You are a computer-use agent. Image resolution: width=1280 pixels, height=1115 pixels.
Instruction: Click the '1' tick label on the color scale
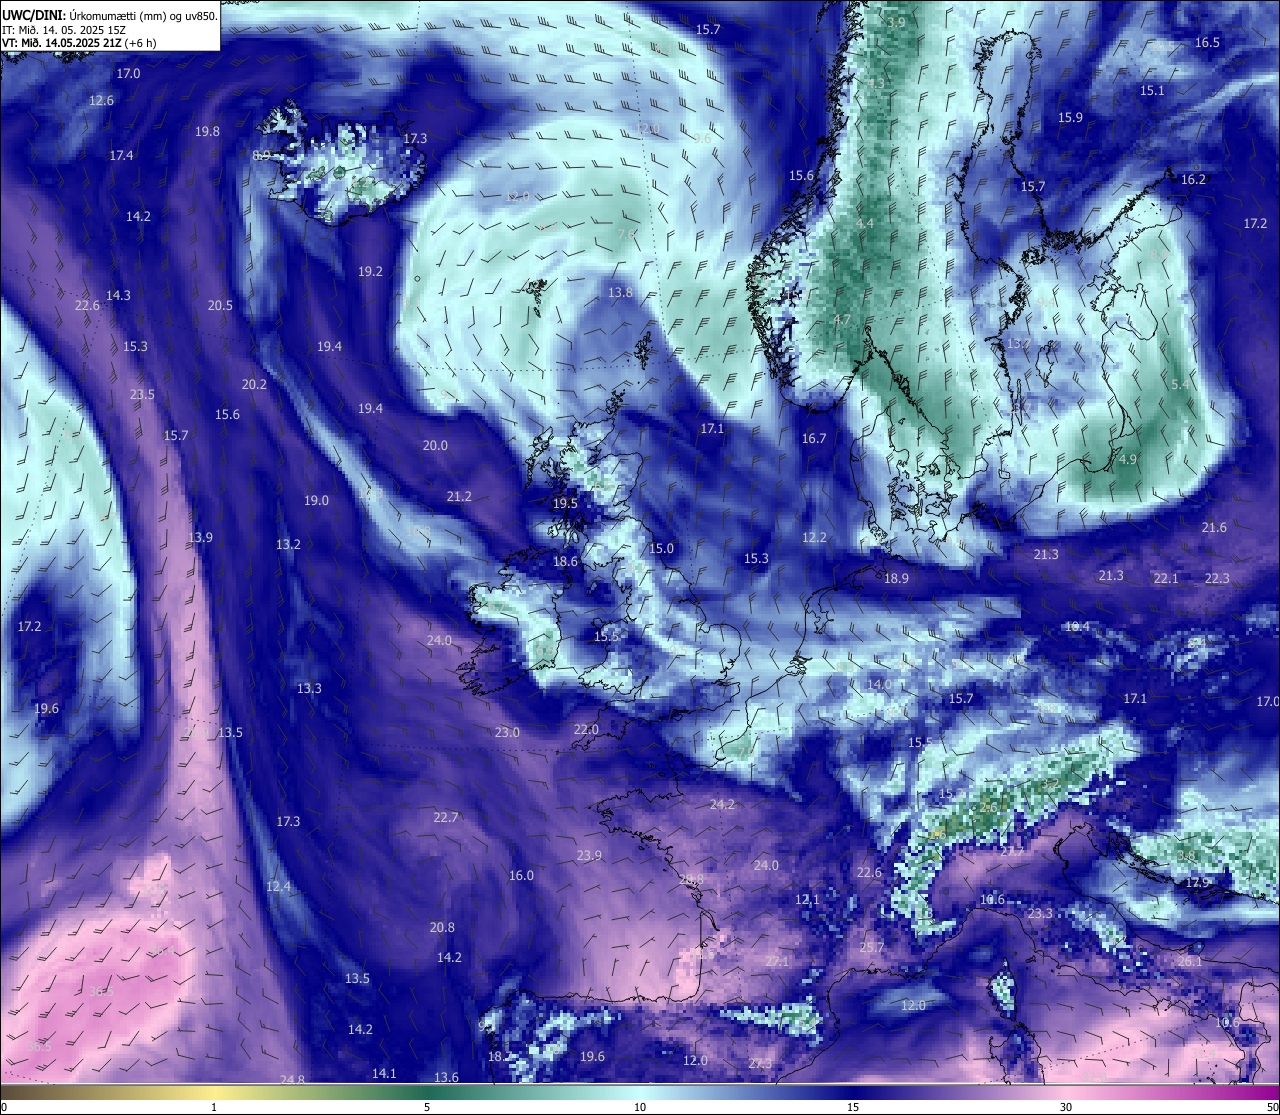214,1107
